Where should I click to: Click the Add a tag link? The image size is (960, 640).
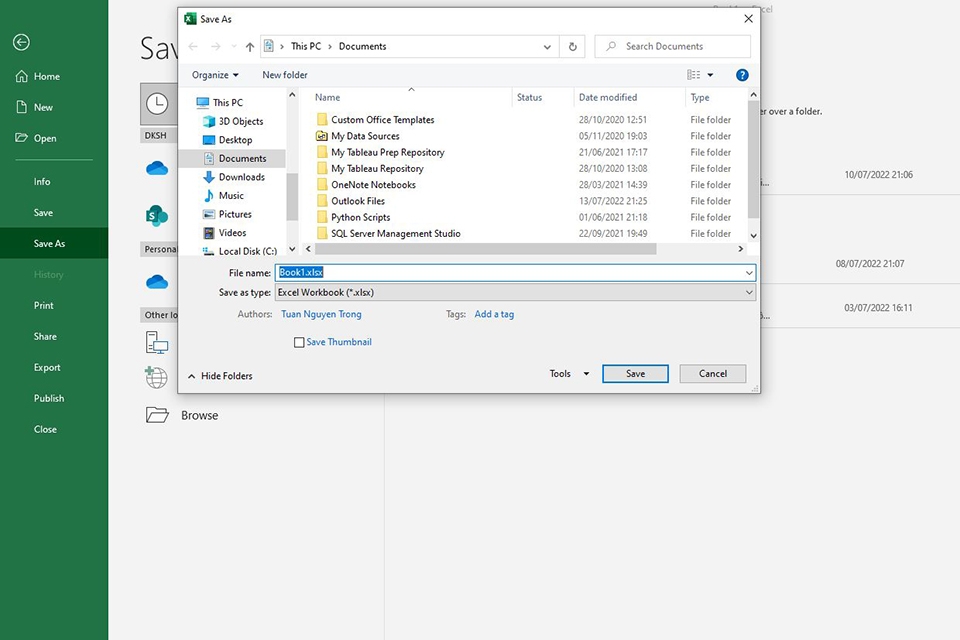(x=494, y=314)
